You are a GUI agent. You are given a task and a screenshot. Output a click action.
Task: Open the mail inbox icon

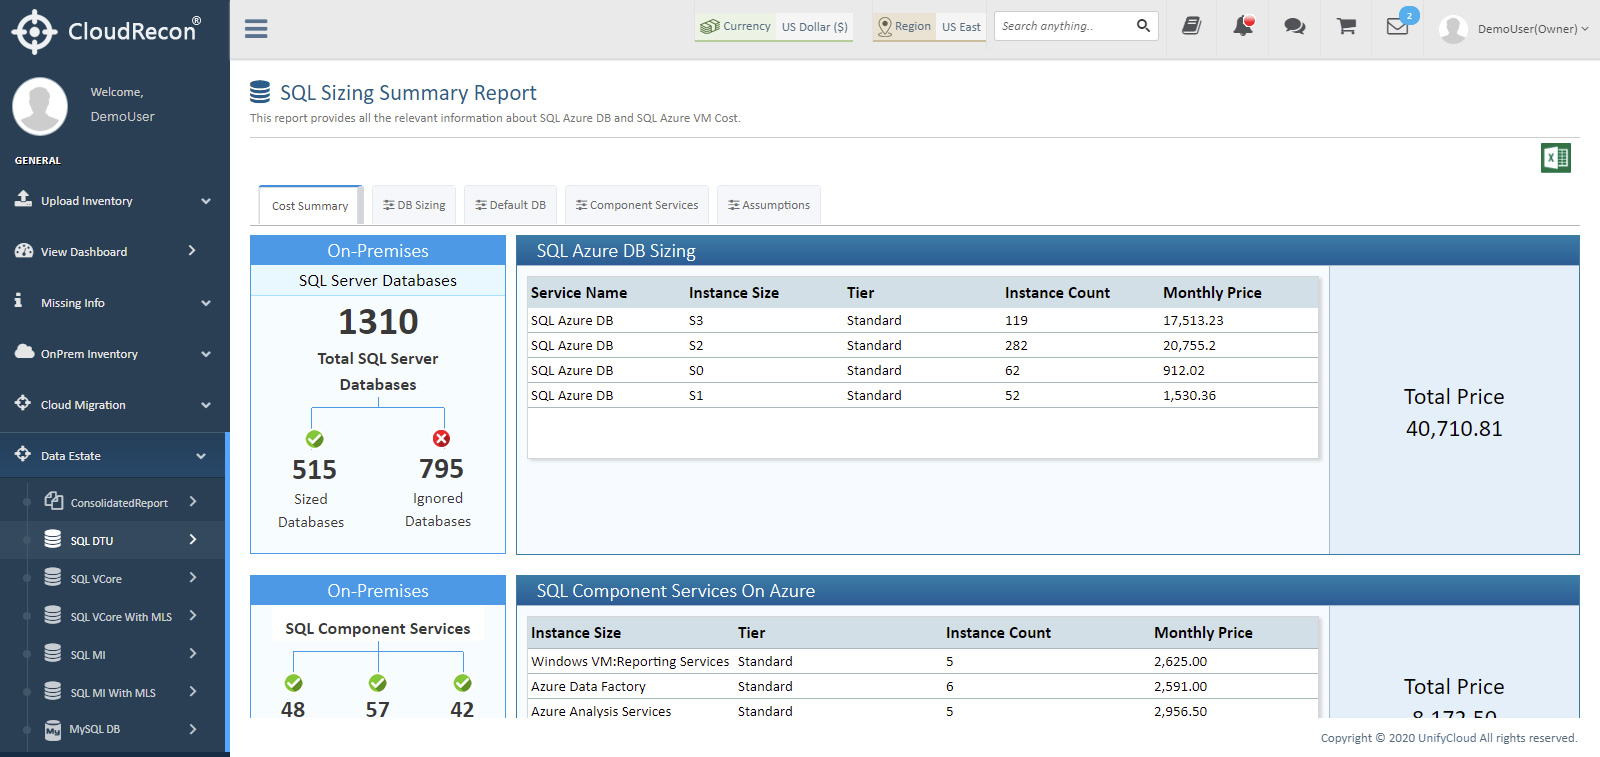[x=1398, y=27]
